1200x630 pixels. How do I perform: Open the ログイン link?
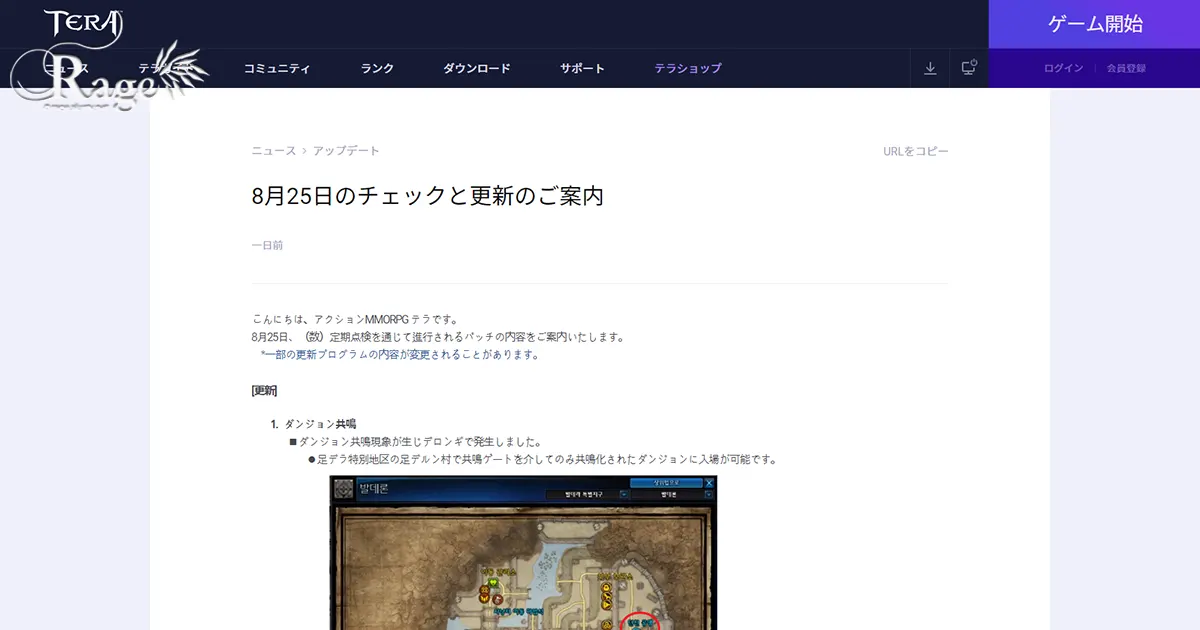(x=1062, y=68)
